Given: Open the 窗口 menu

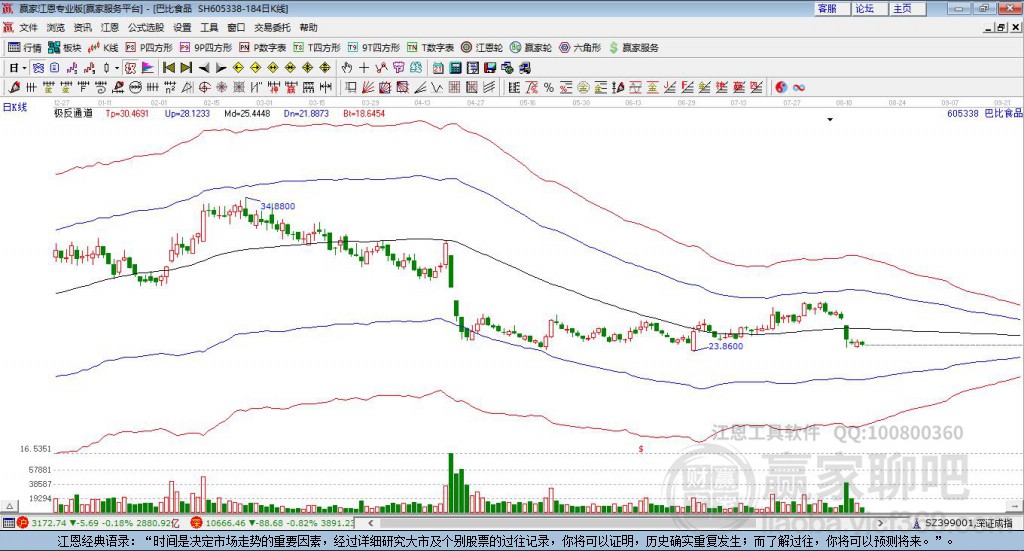Looking at the screenshot, I should click(236, 27).
